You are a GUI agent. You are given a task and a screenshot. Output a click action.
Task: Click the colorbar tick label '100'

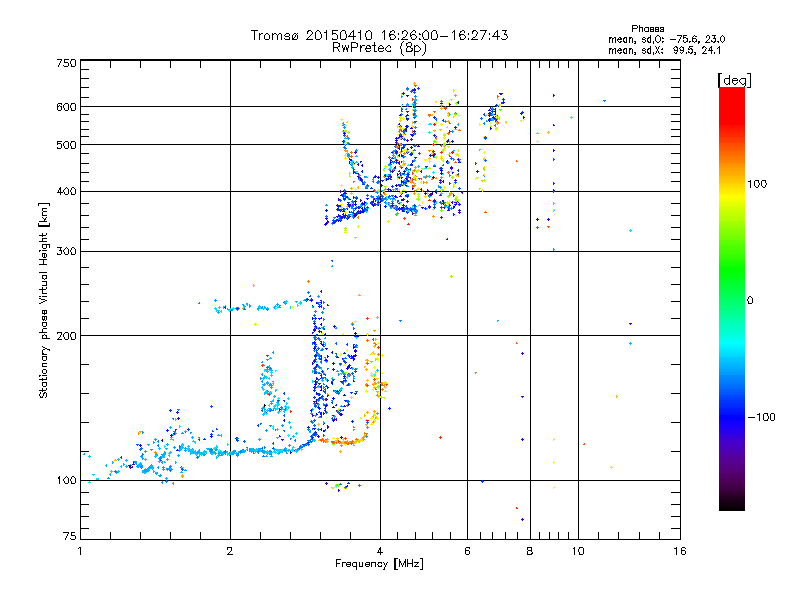pyautogui.click(x=757, y=184)
